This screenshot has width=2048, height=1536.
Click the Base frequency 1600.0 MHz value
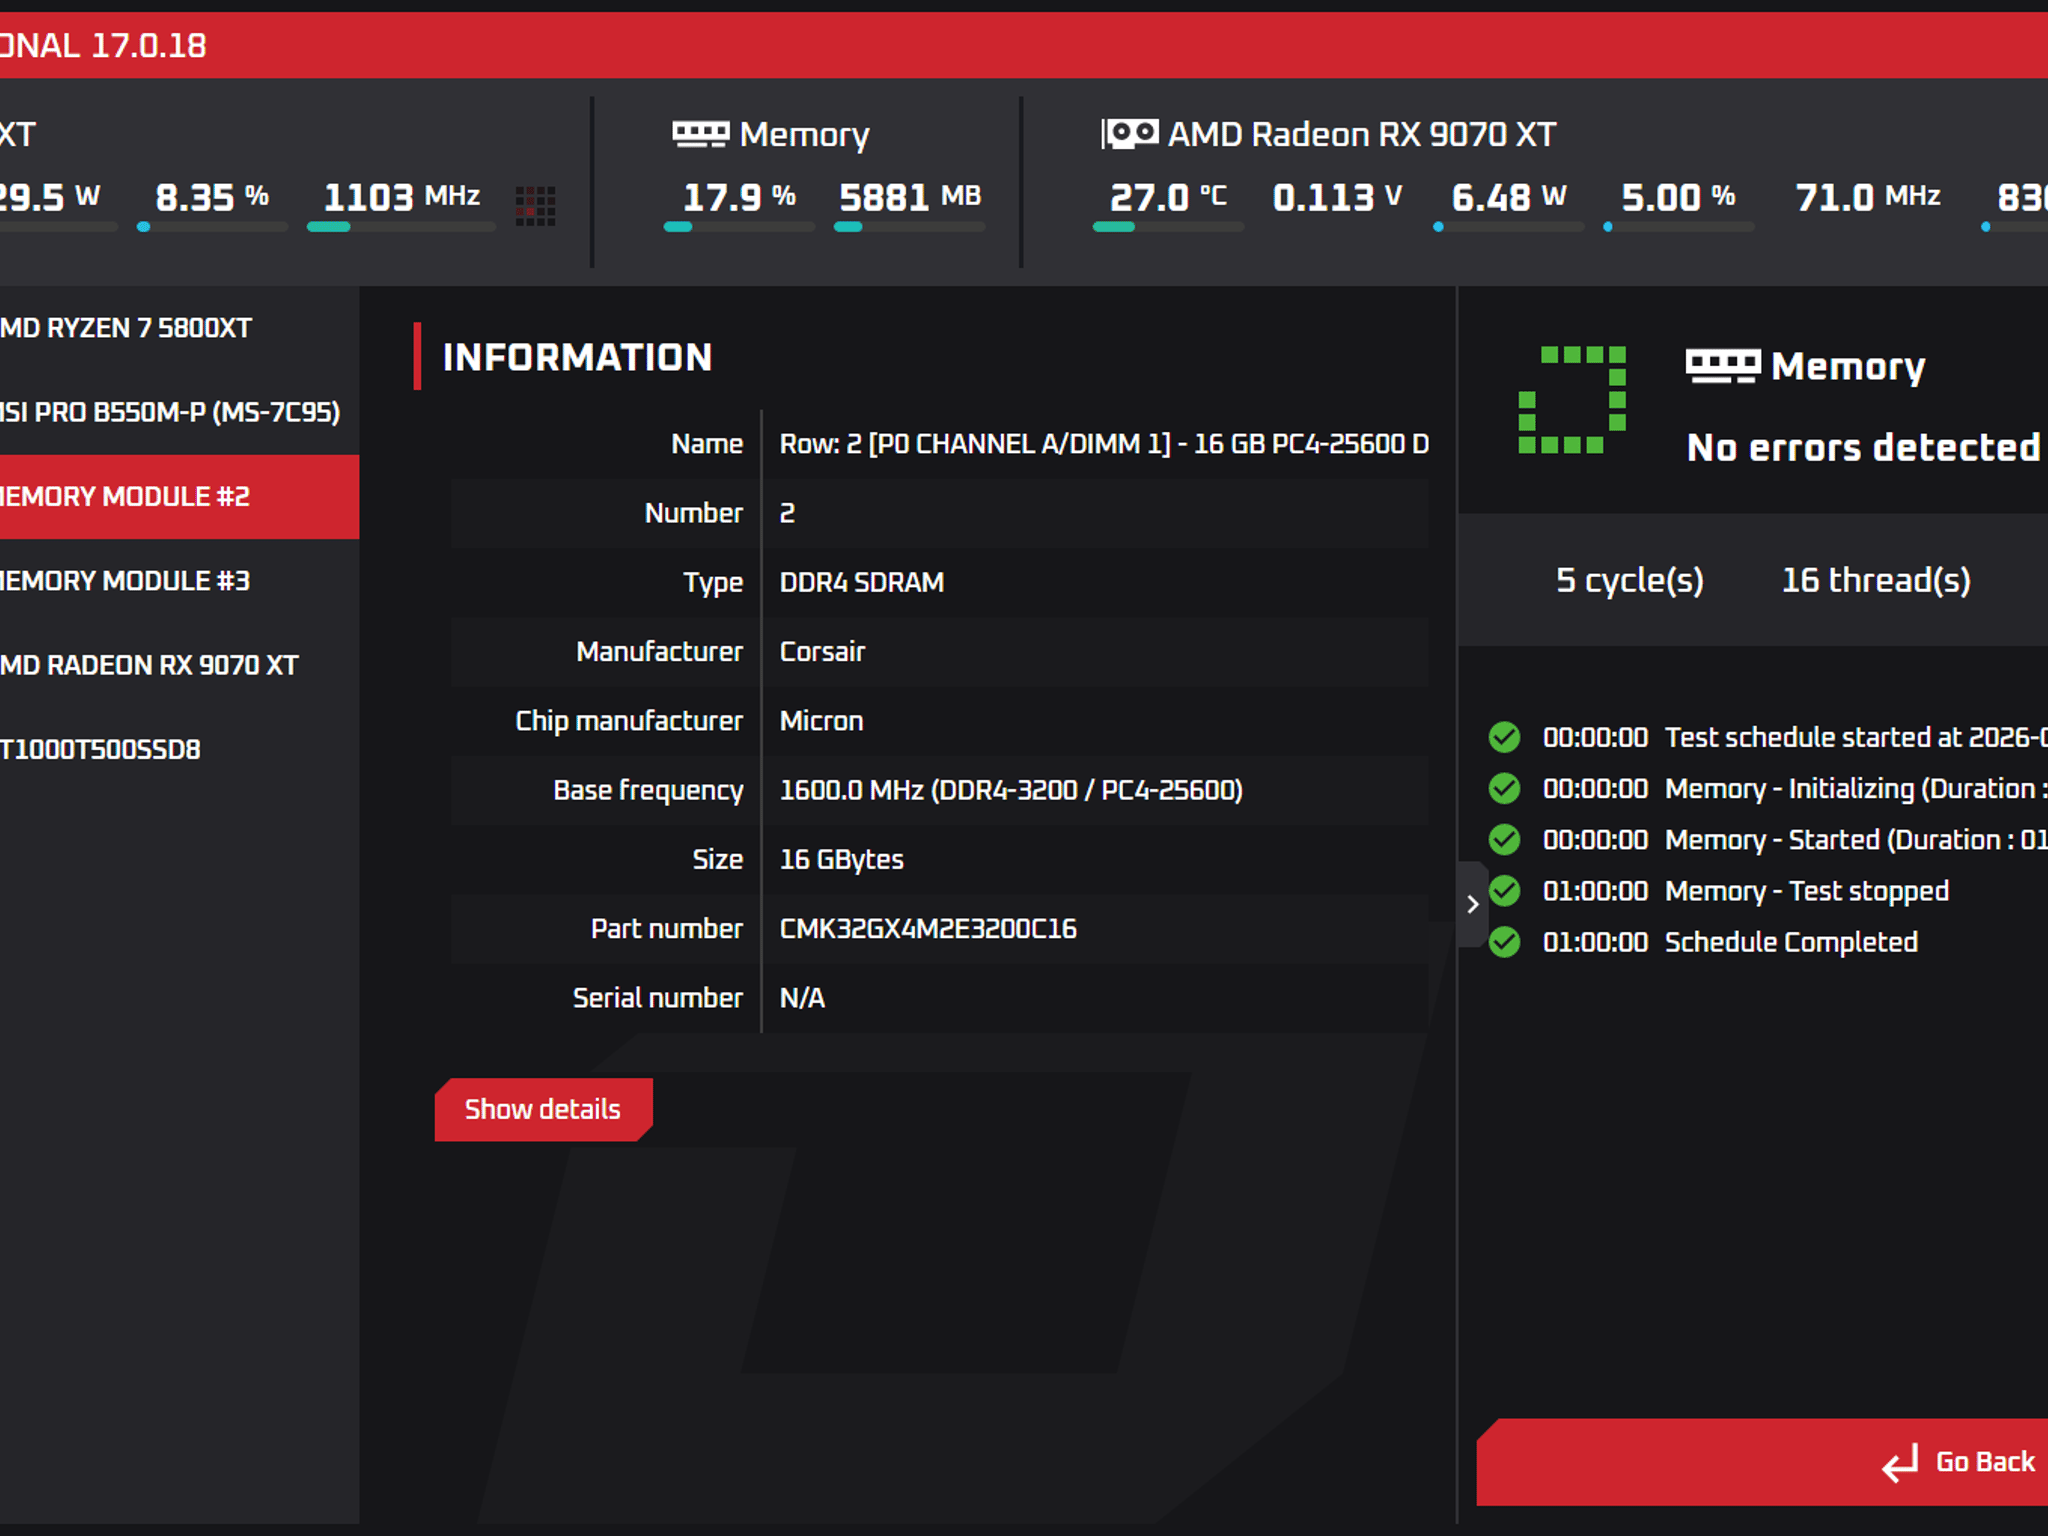coord(1011,790)
